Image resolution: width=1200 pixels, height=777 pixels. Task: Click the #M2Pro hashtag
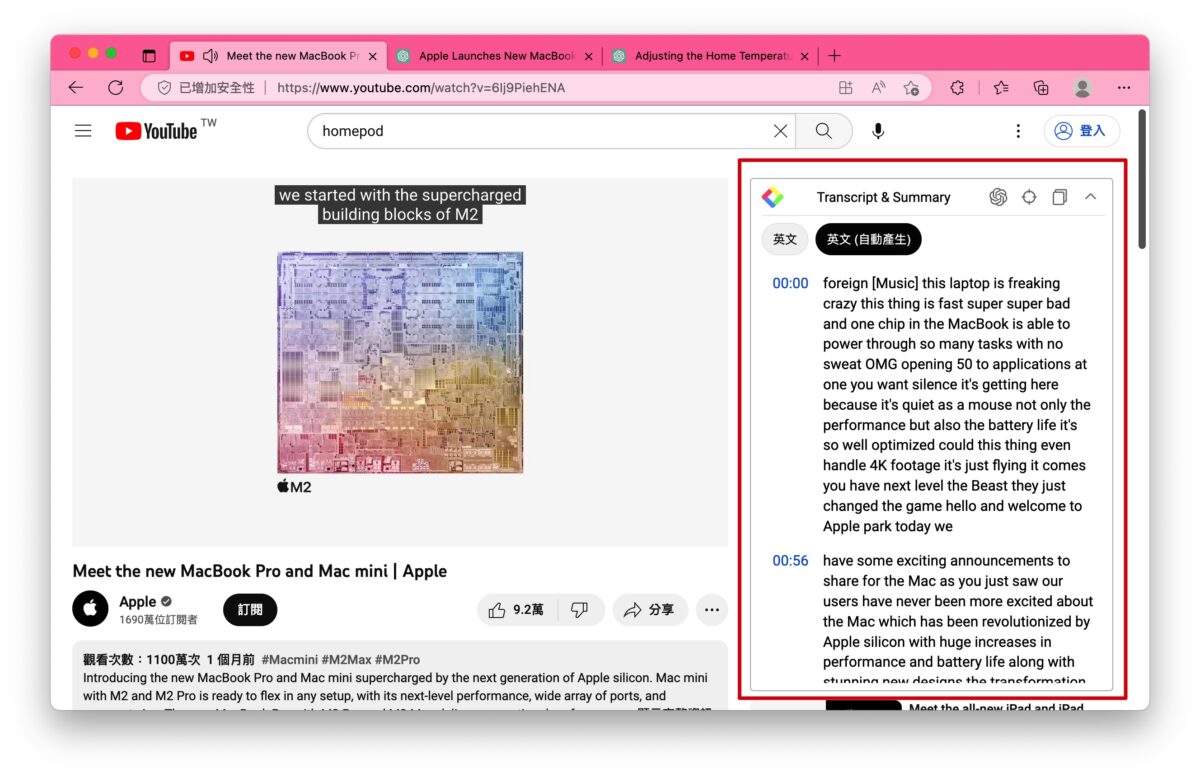coord(398,660)
